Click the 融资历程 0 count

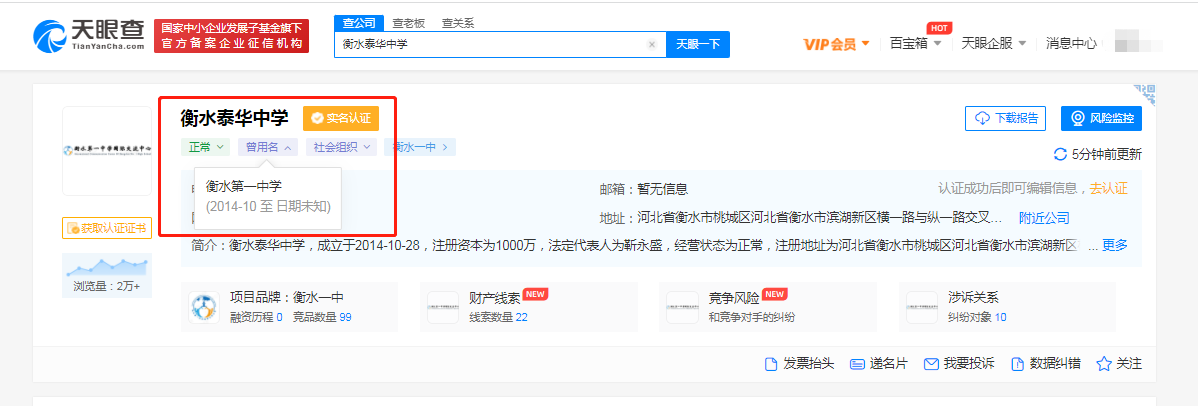(257, 317)
